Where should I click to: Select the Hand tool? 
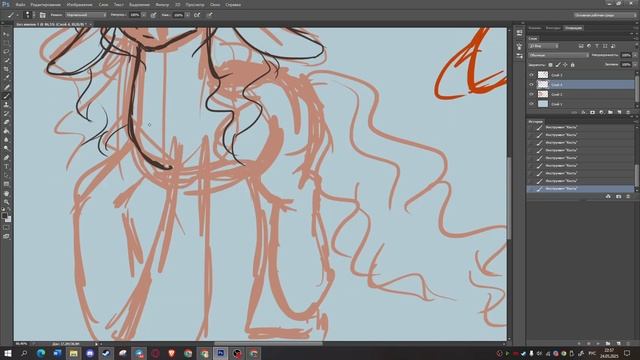click(x=6, y=193)
